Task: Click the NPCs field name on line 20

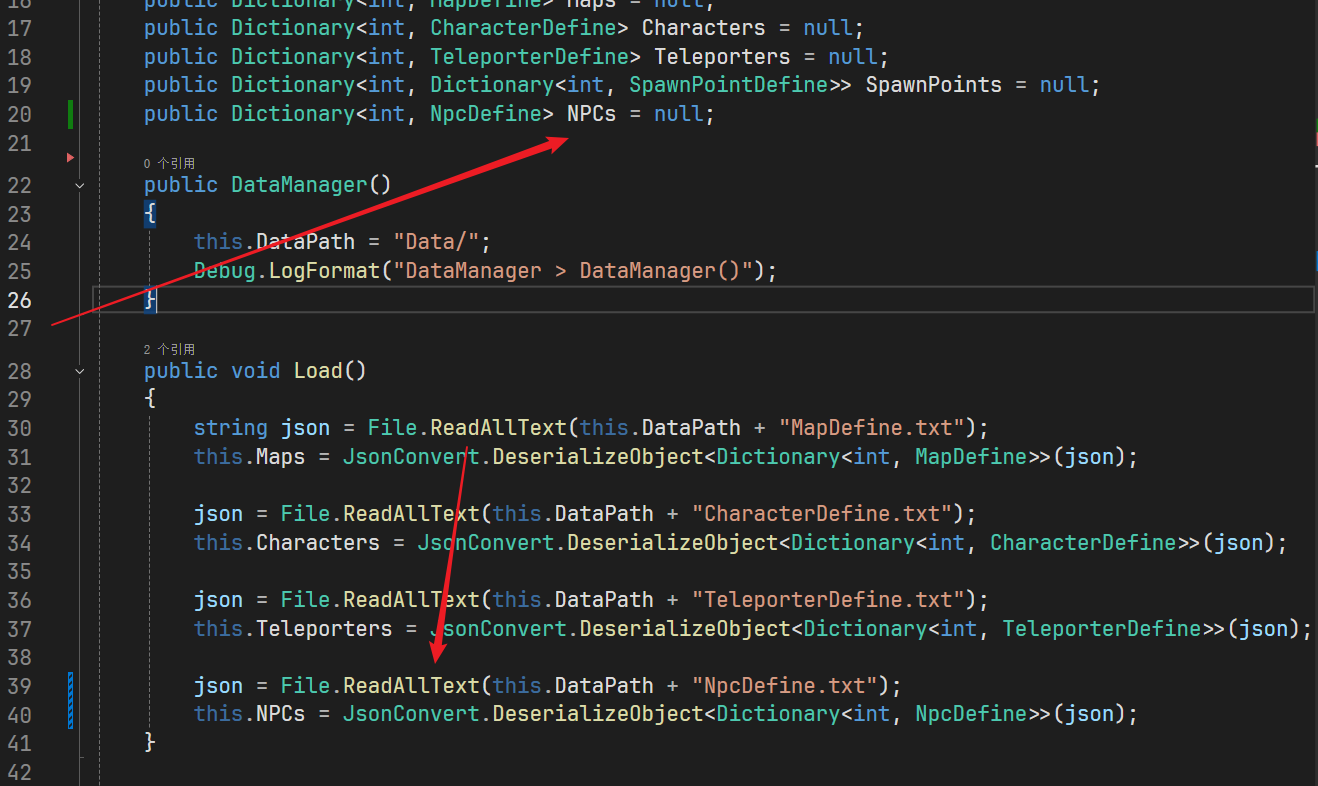Action: coord(591,114)
